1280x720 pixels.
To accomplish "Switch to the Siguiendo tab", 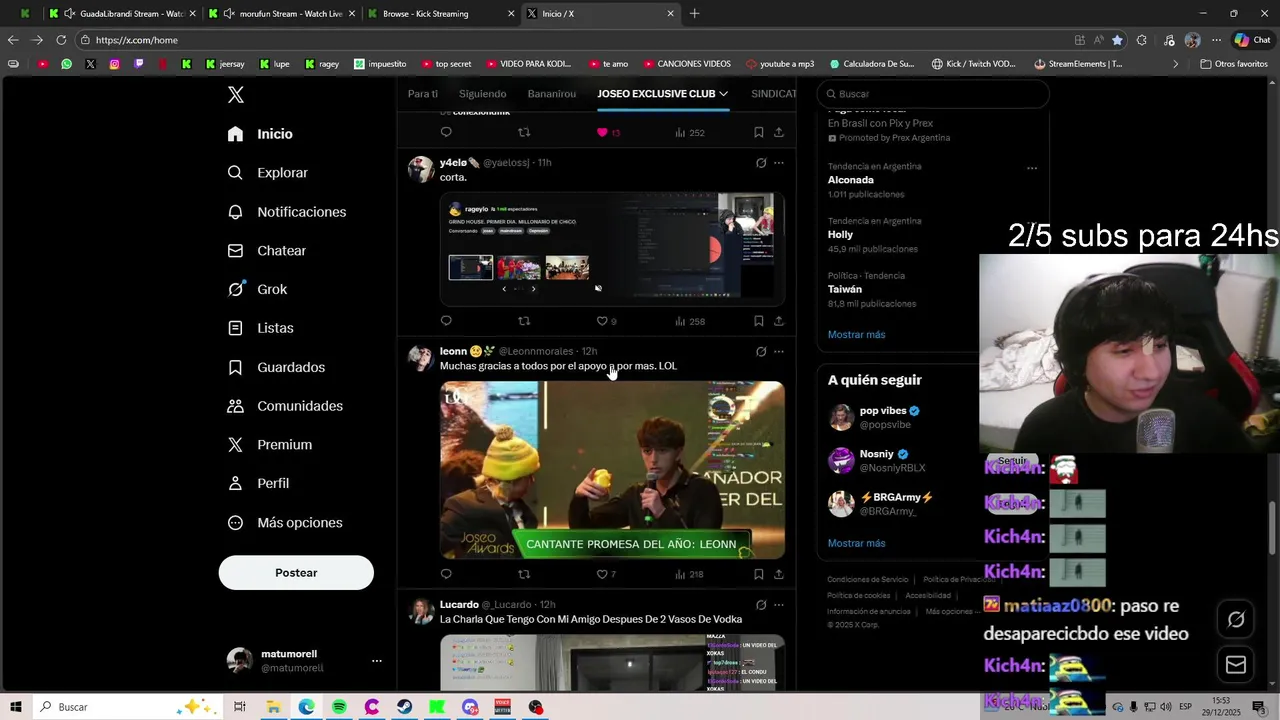I will (482, 94).
